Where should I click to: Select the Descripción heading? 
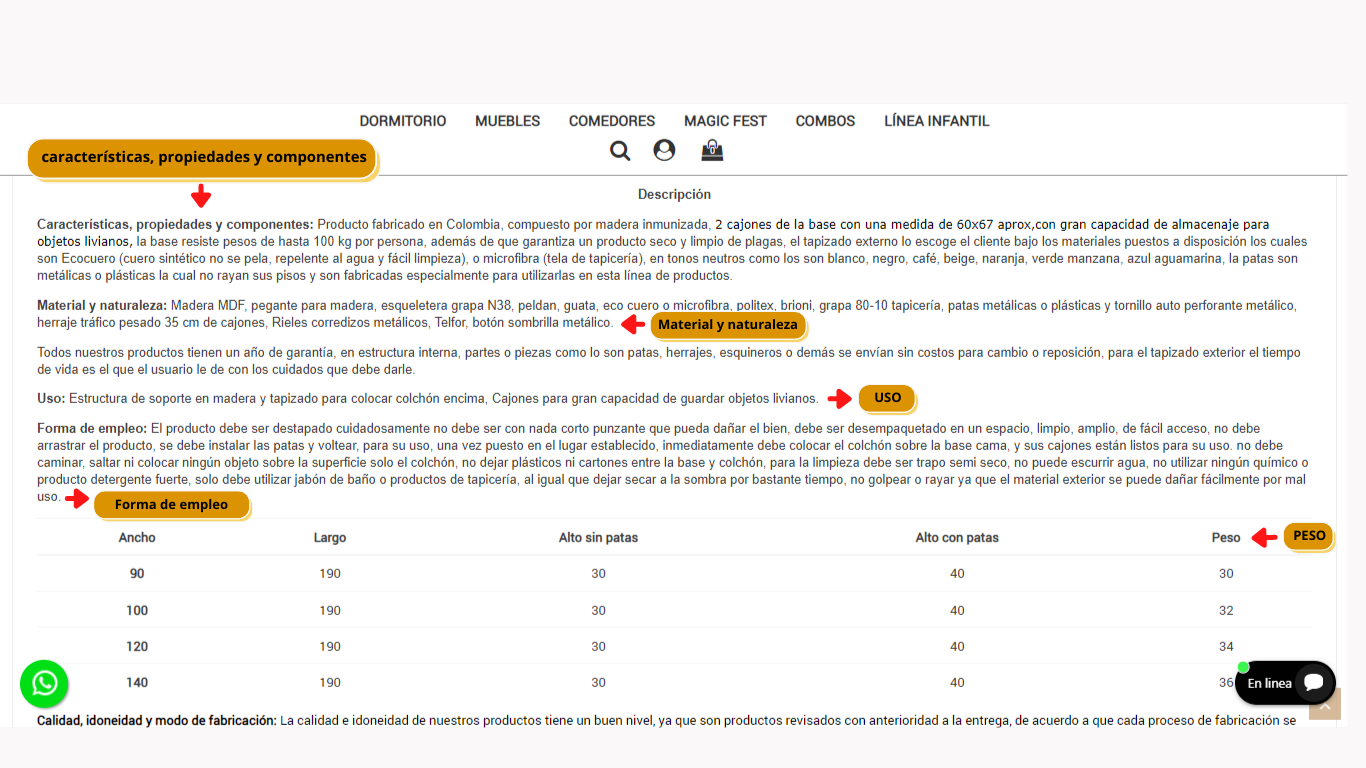tap(675, 194)
